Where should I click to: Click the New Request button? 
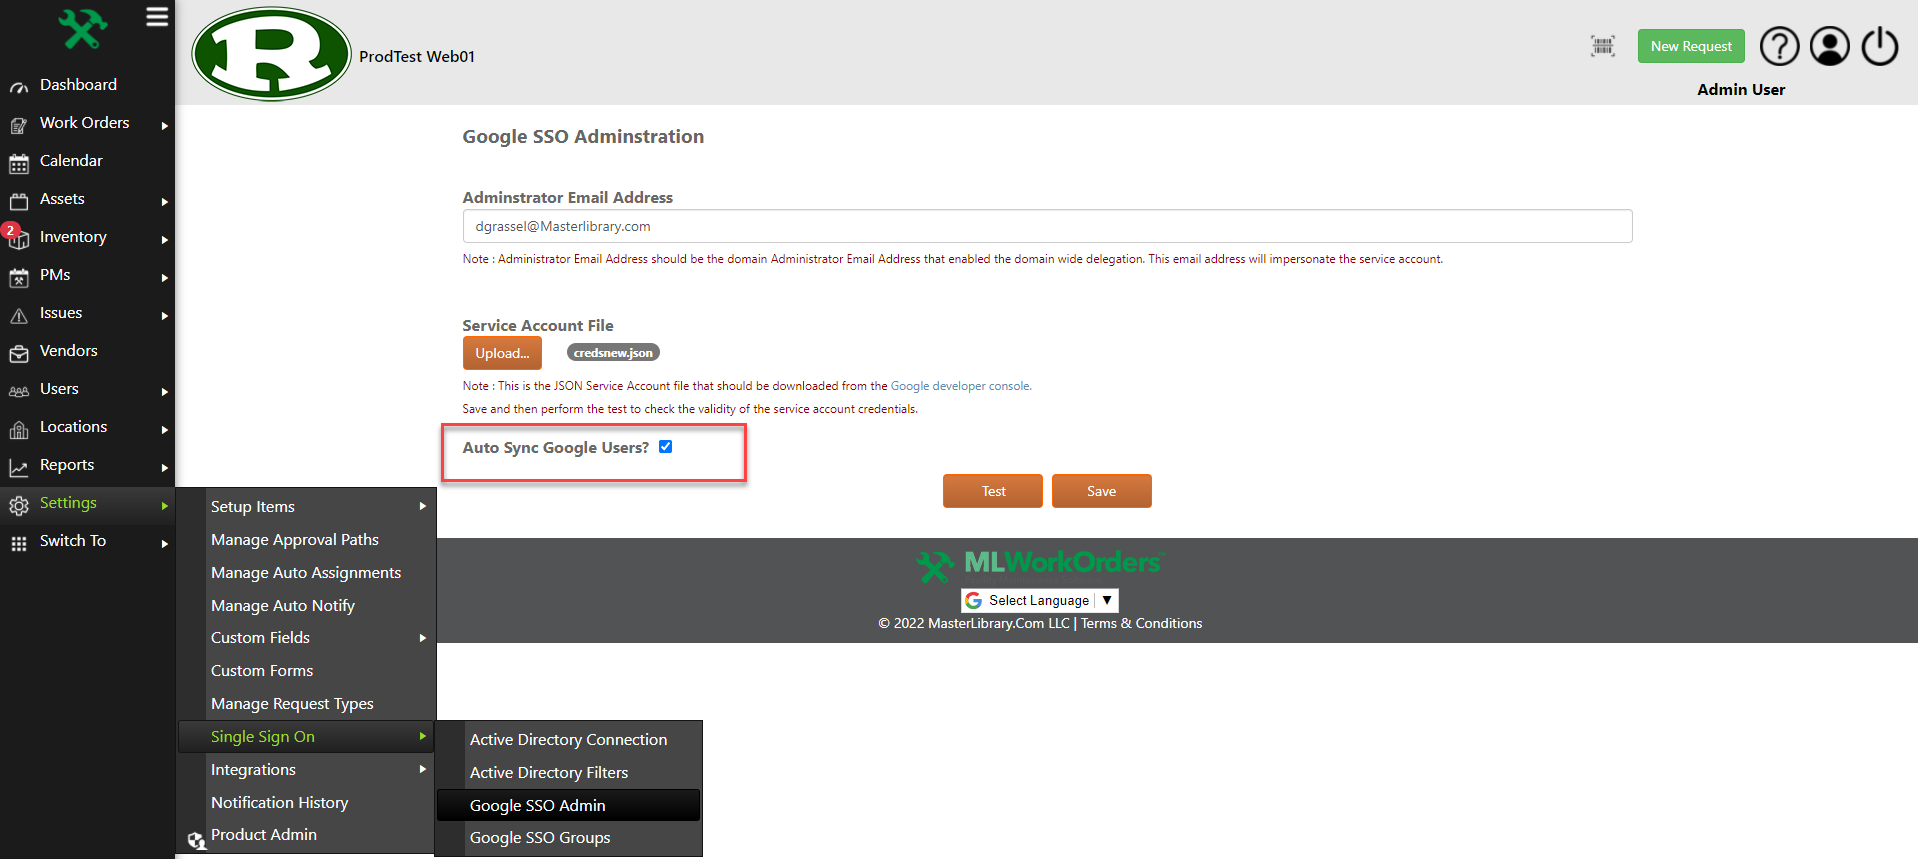pyautogui.click(x=1691, y=46)
